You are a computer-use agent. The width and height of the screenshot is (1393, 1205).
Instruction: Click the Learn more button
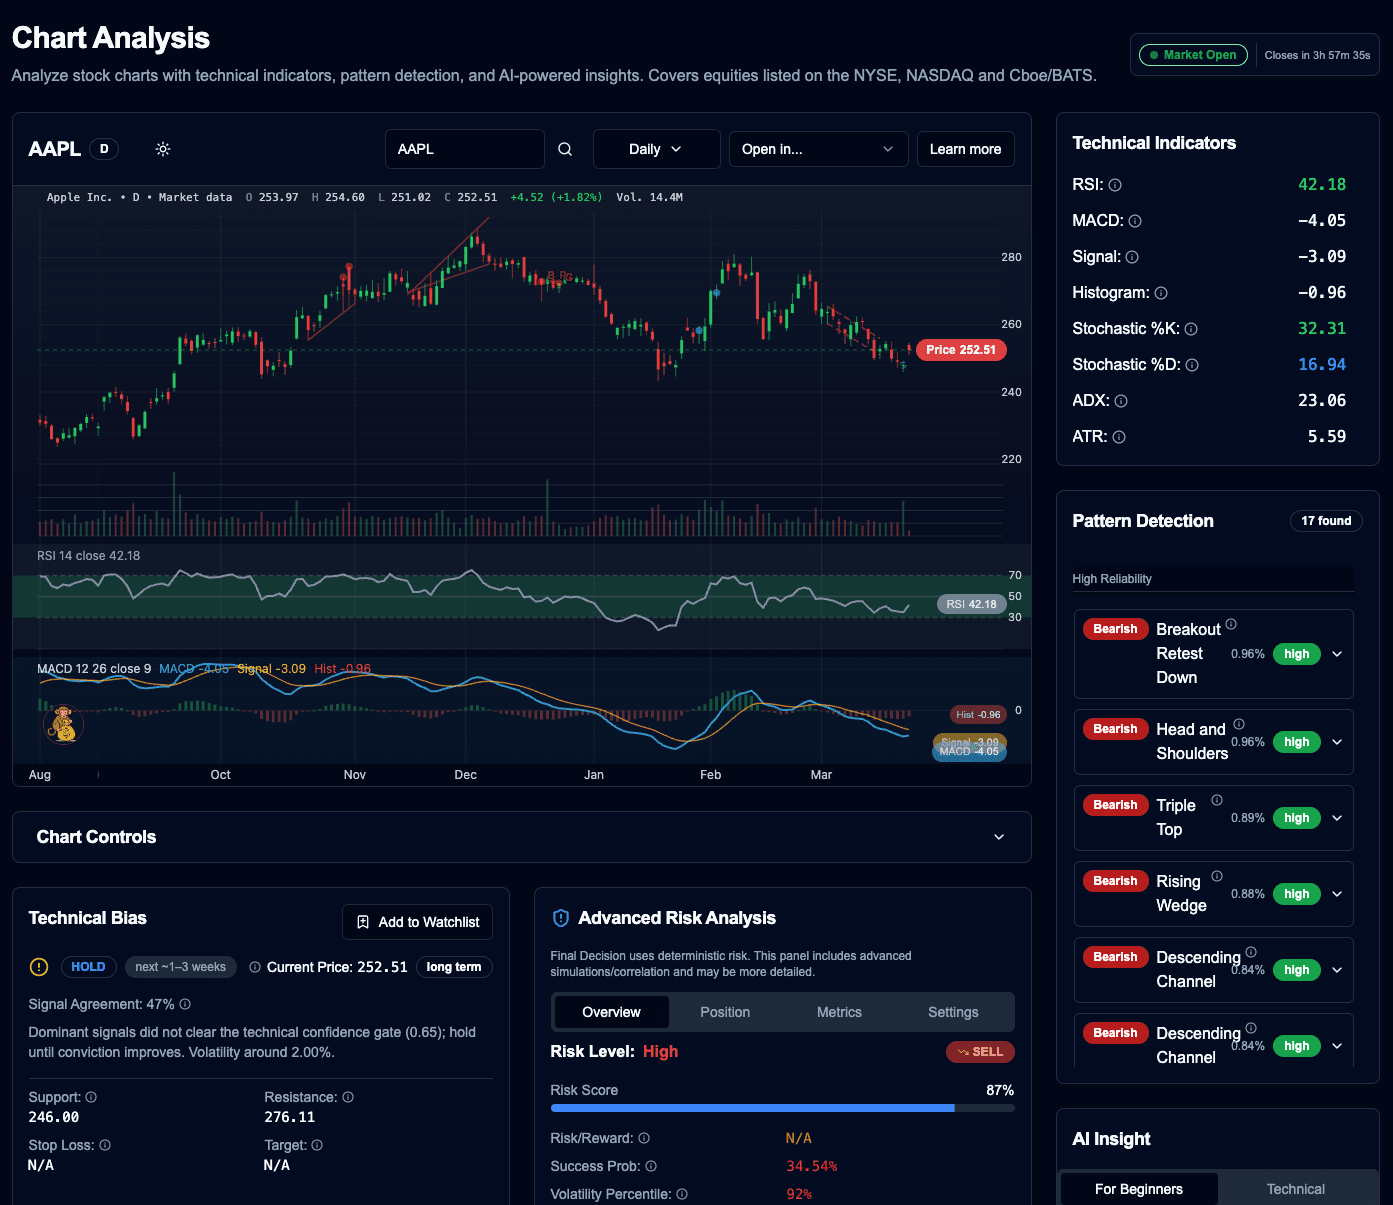pyautogui.click(x=965, y=148)
